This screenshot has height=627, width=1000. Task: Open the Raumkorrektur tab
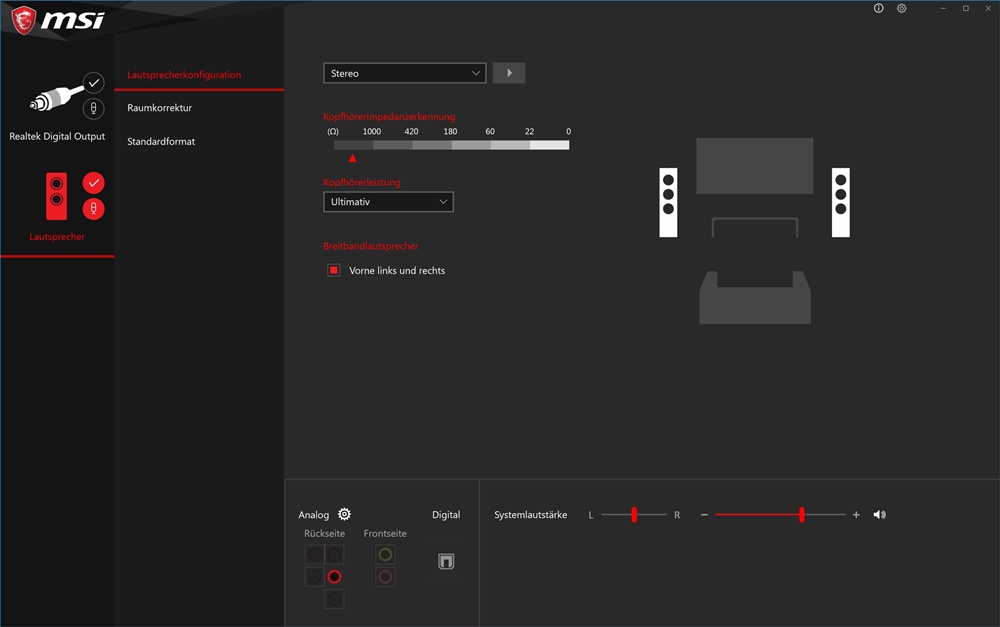click(160, 108)
